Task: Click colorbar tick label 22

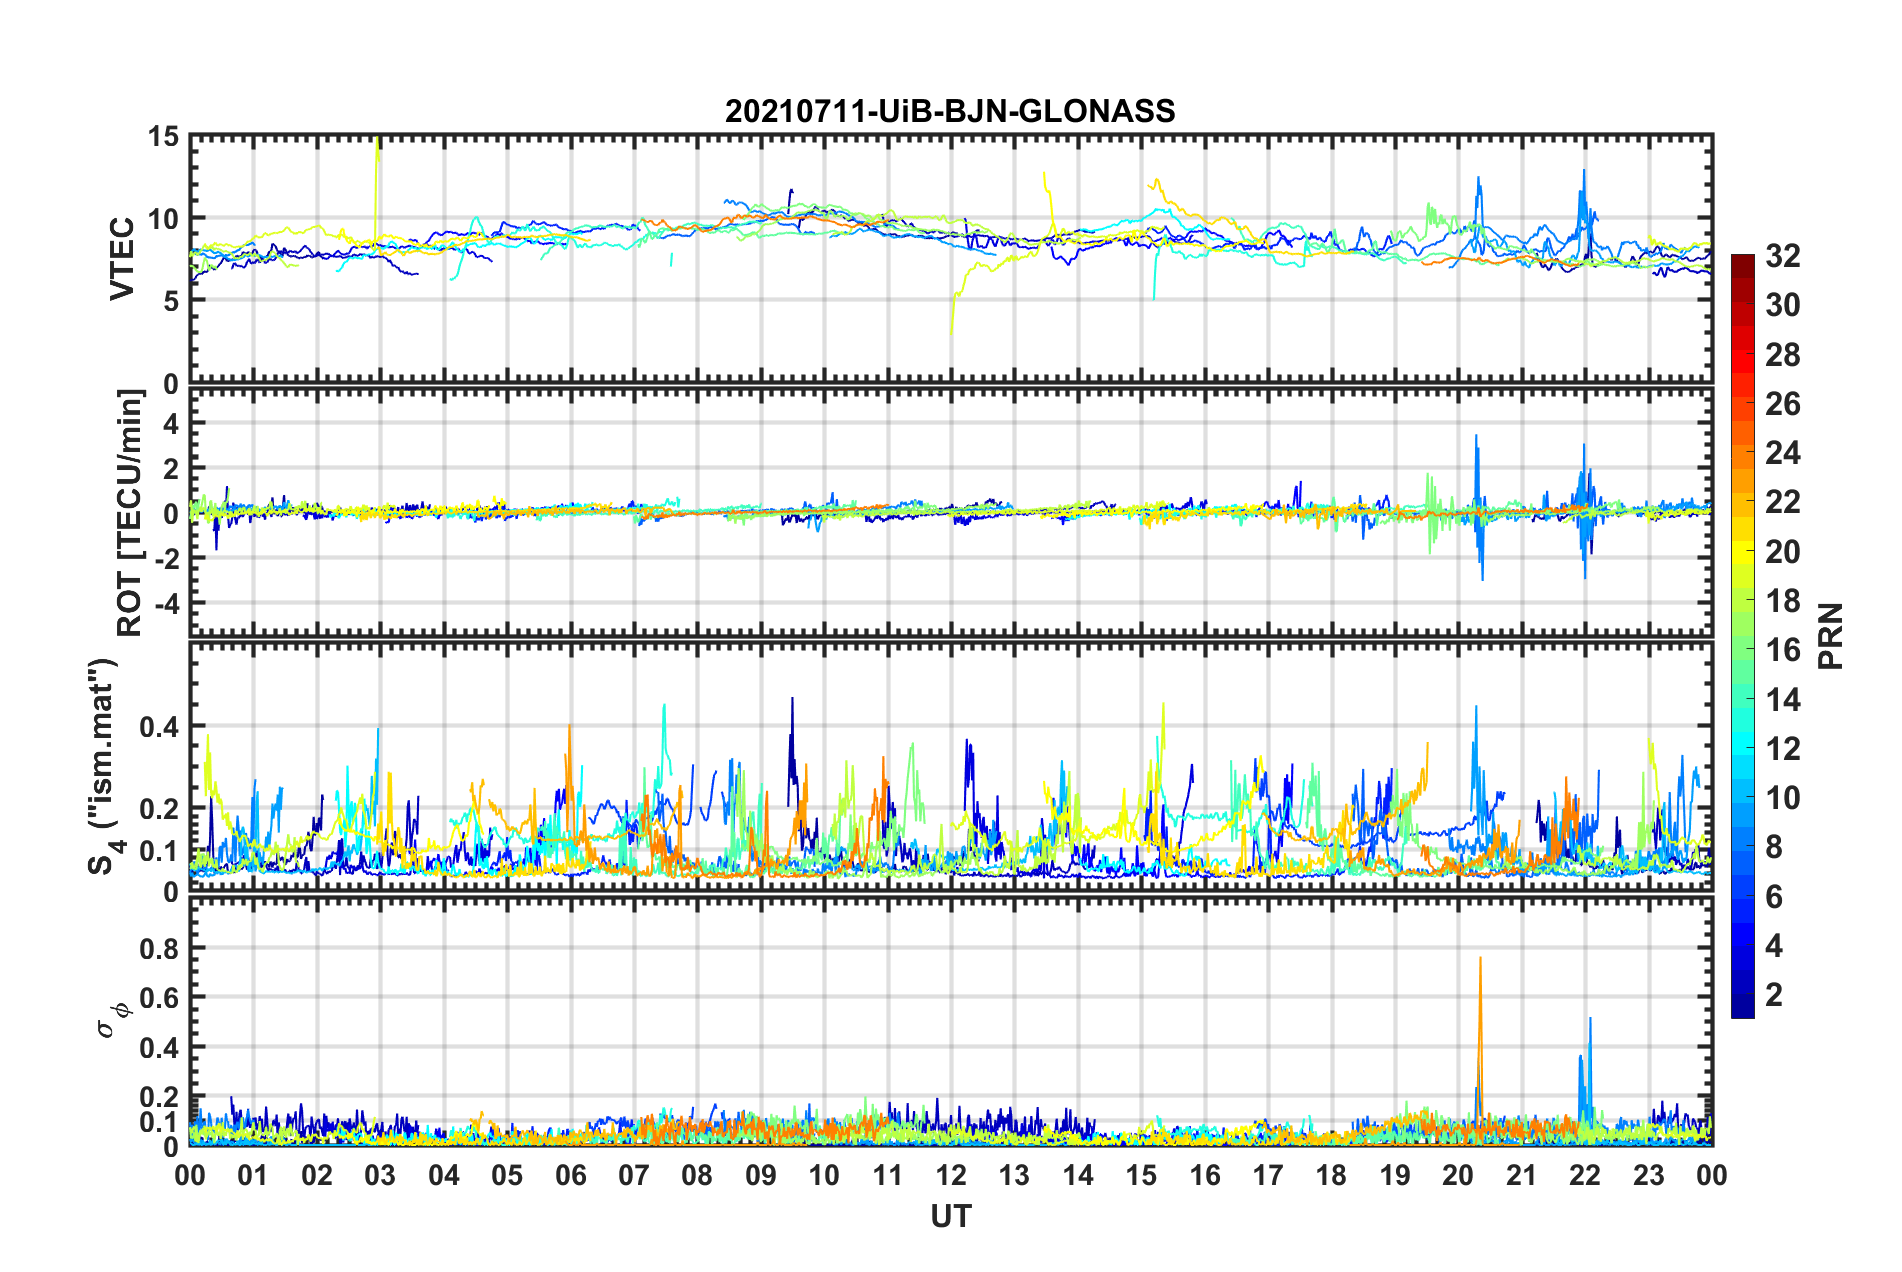Action: coord(1782,502)
